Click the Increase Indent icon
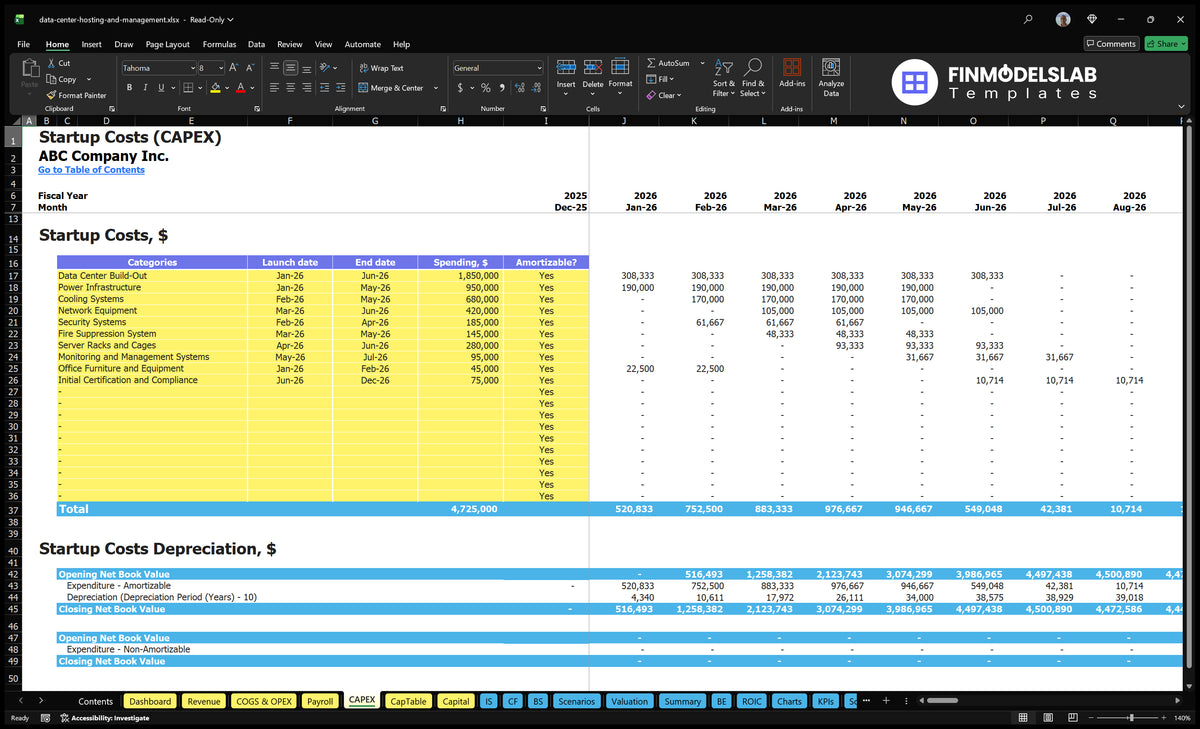Viewport: 1200px width, 729px height. (342, 88)
